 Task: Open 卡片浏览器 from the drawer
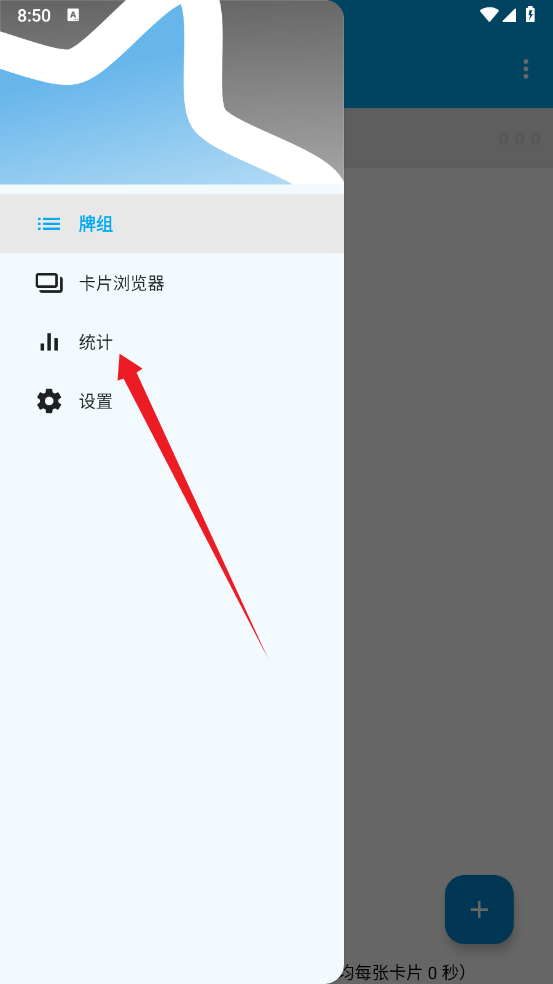click(x=122, y=284)
